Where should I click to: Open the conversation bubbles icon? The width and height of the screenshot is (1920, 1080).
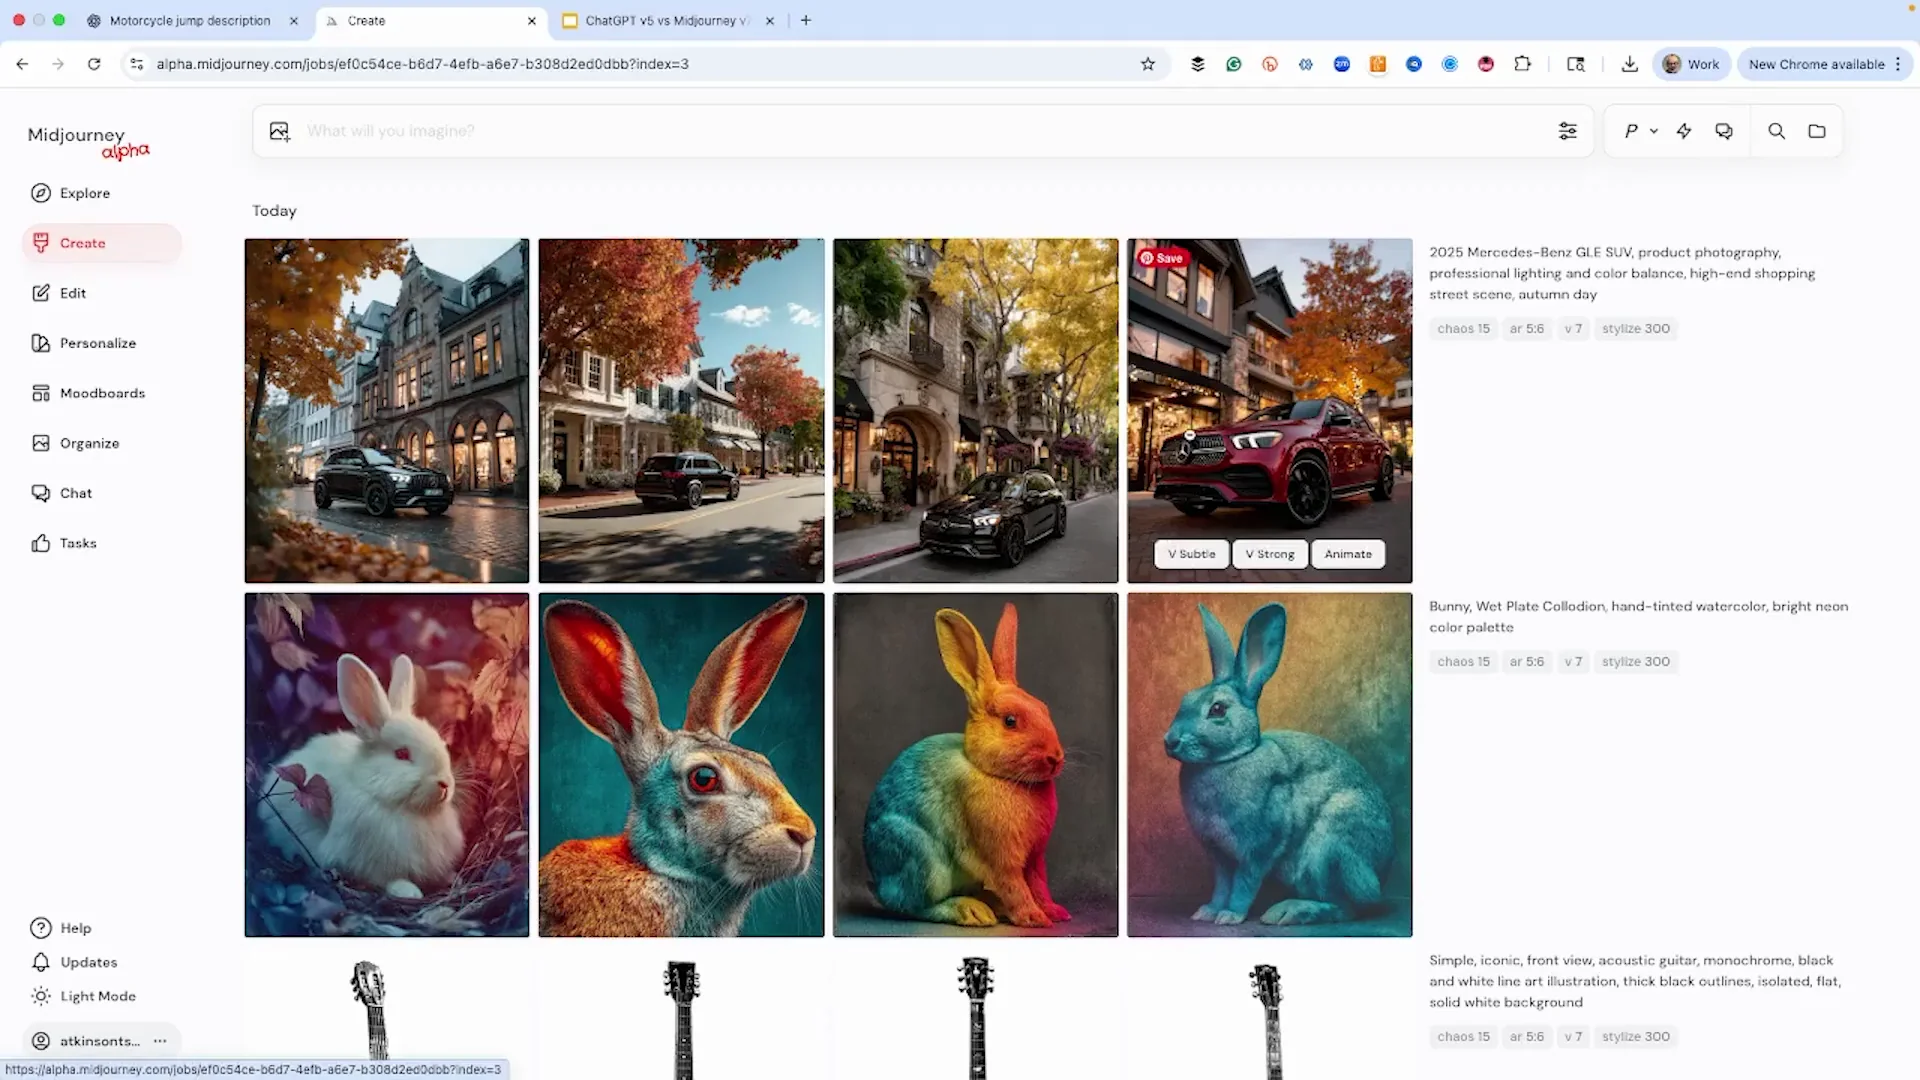tap(1724, 131)
